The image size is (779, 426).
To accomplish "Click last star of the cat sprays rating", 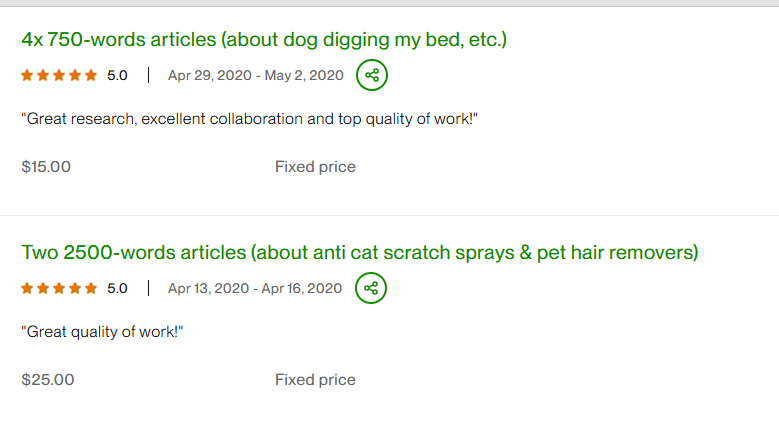I will pyautogui.click(x=91, y=288).
